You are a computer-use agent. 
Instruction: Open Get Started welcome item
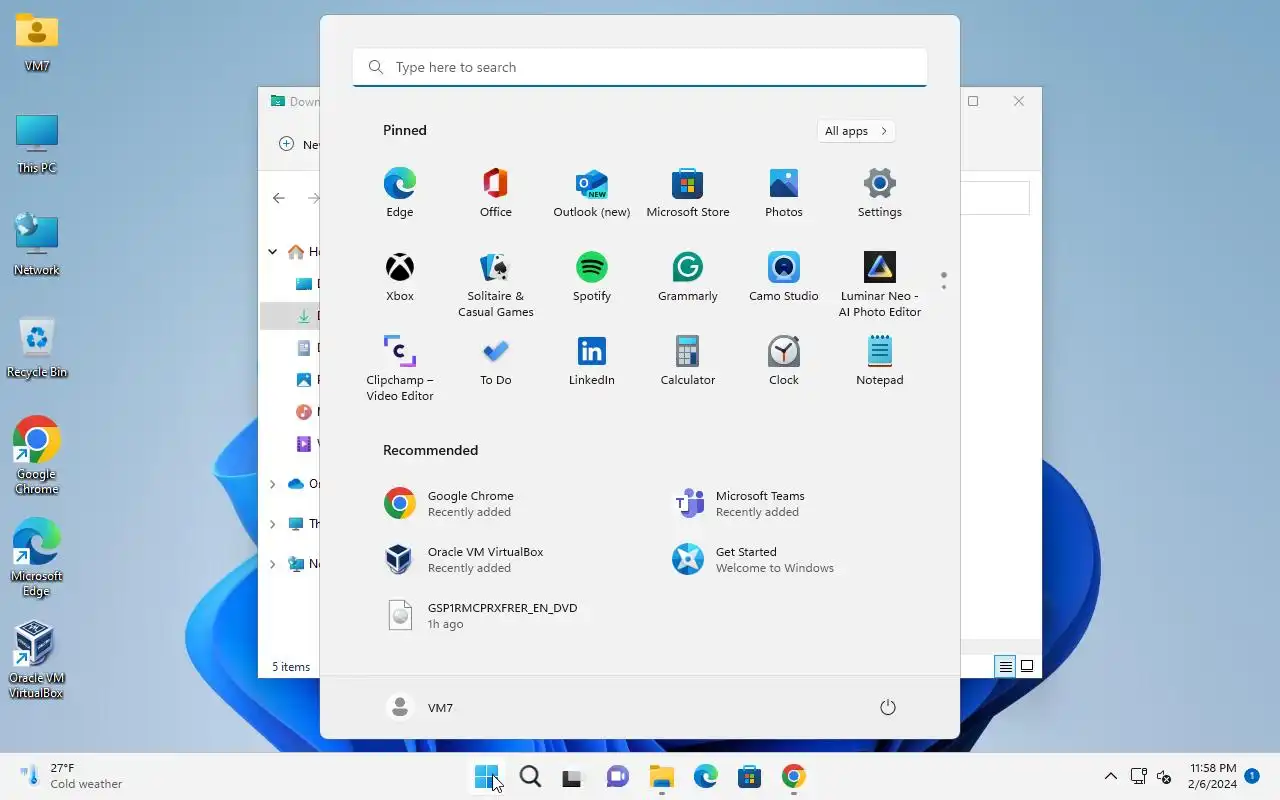click(x=783, y=559)
